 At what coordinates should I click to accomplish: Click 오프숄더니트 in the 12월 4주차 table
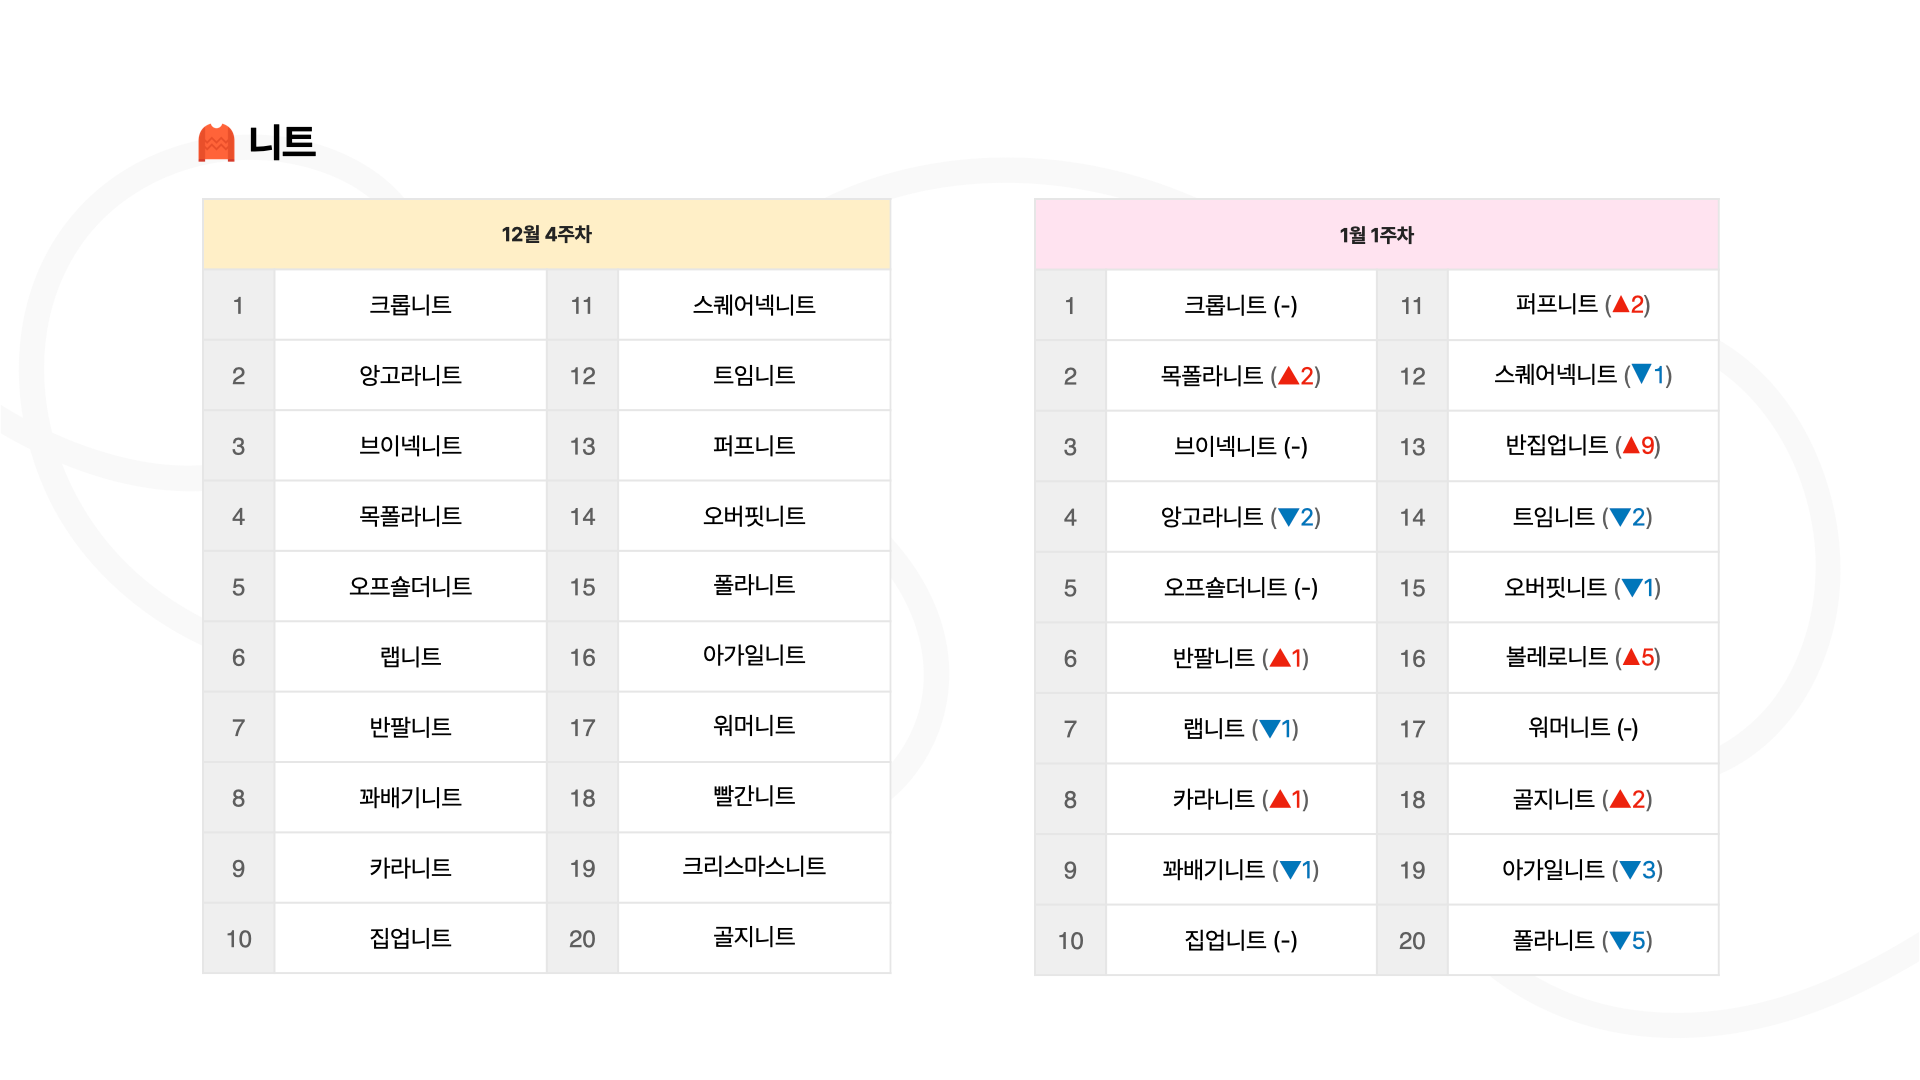(410, 586)
